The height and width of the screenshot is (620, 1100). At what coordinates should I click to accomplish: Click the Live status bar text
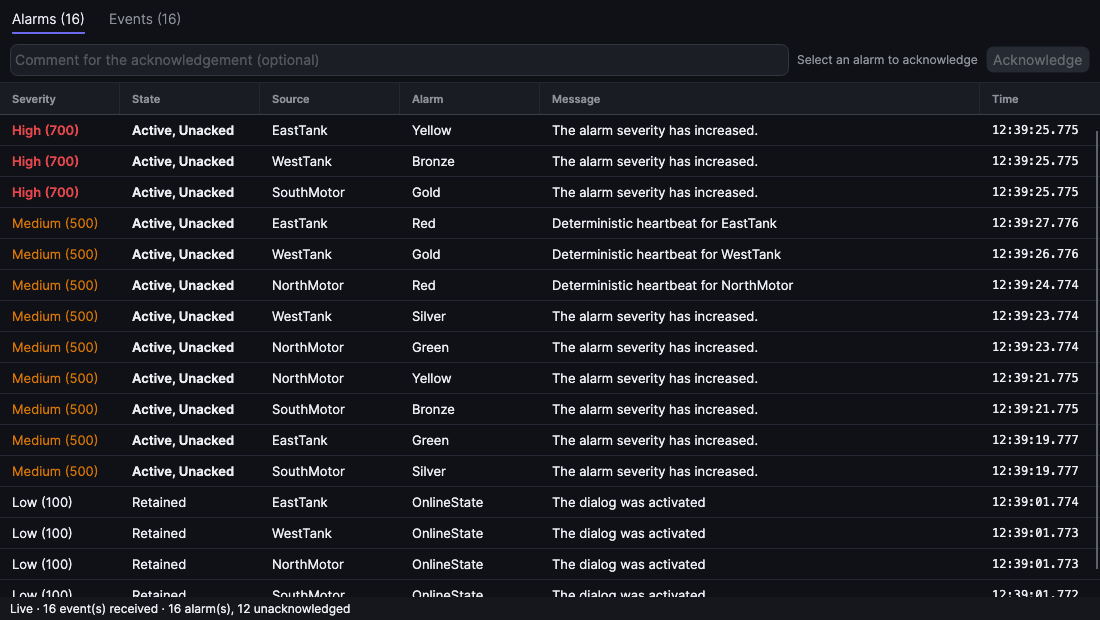click(180, 609)
